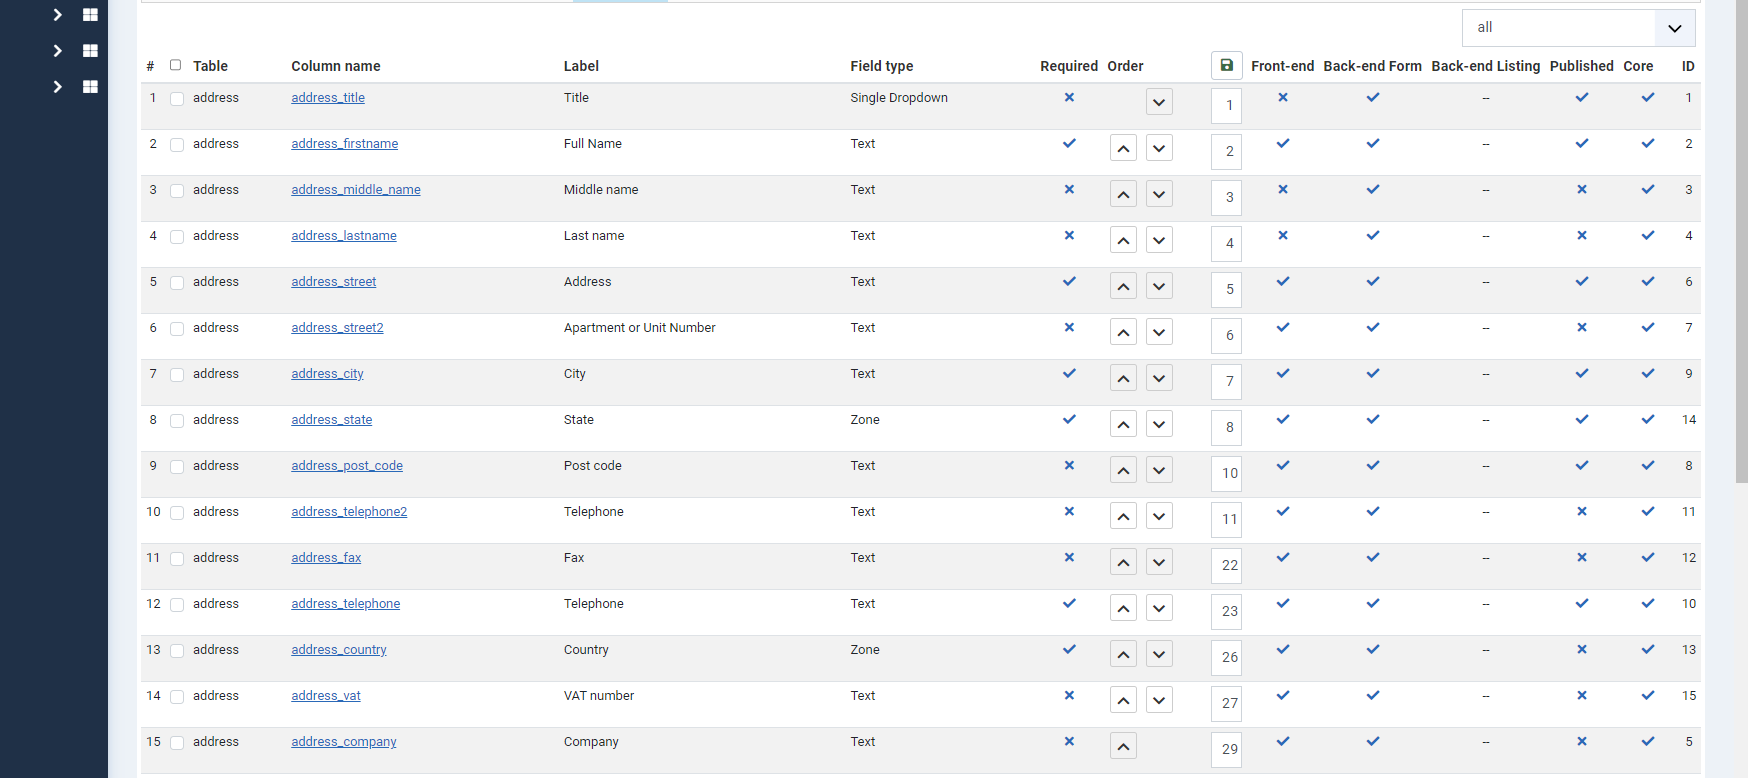Toggle Published status for address_middle_name row
The image size is (1748, 778).
tap(1581, 190)
